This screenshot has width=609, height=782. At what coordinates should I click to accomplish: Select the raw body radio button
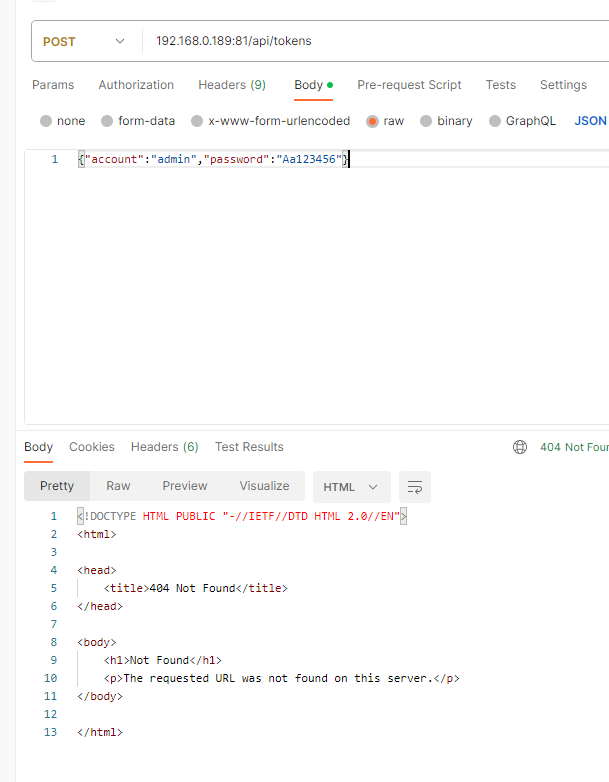(372, 121)
